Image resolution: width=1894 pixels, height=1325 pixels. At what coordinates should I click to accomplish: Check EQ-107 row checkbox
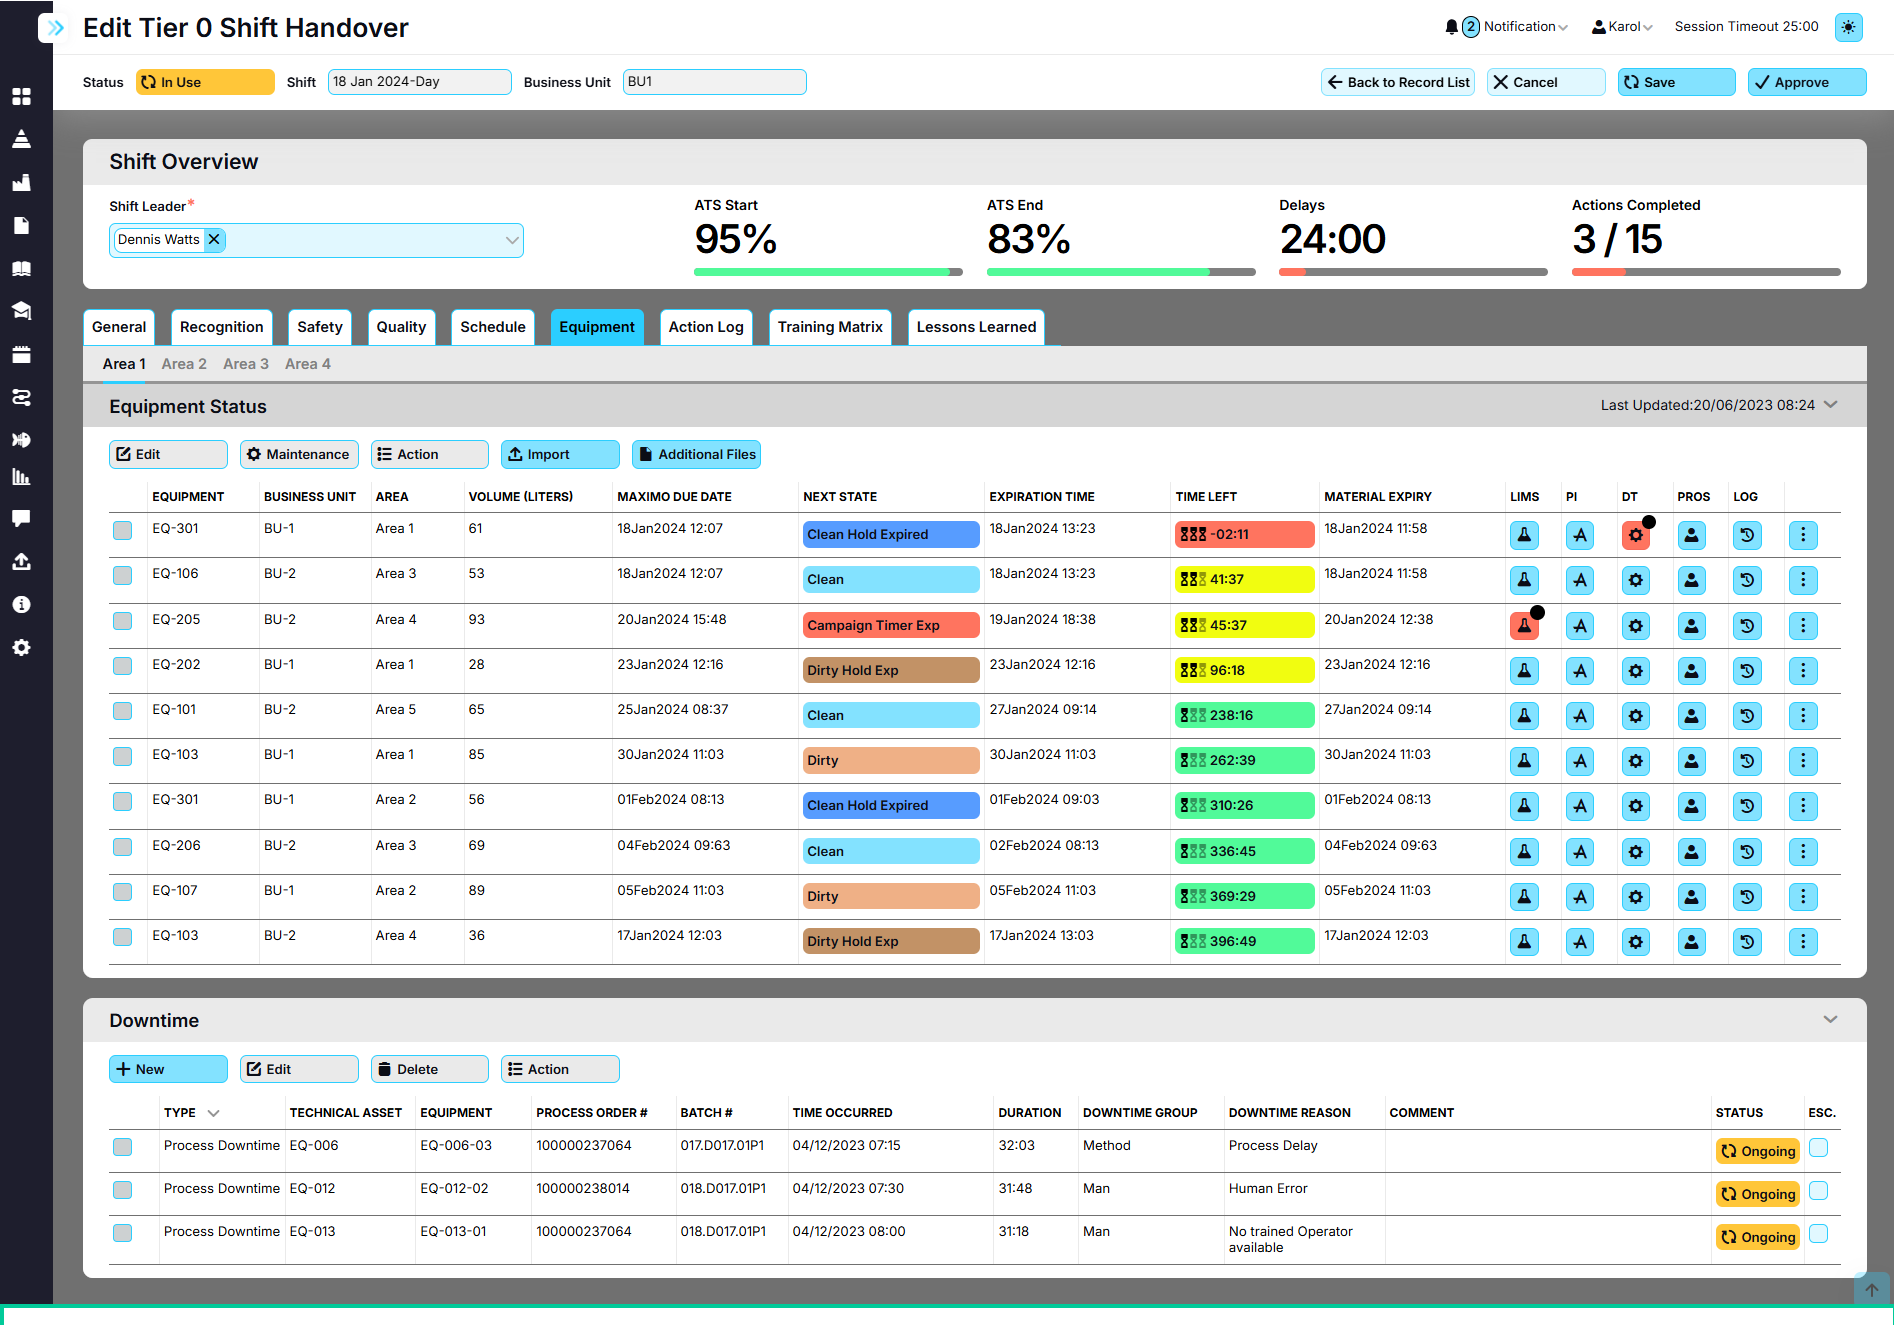[x=123, y=892]
